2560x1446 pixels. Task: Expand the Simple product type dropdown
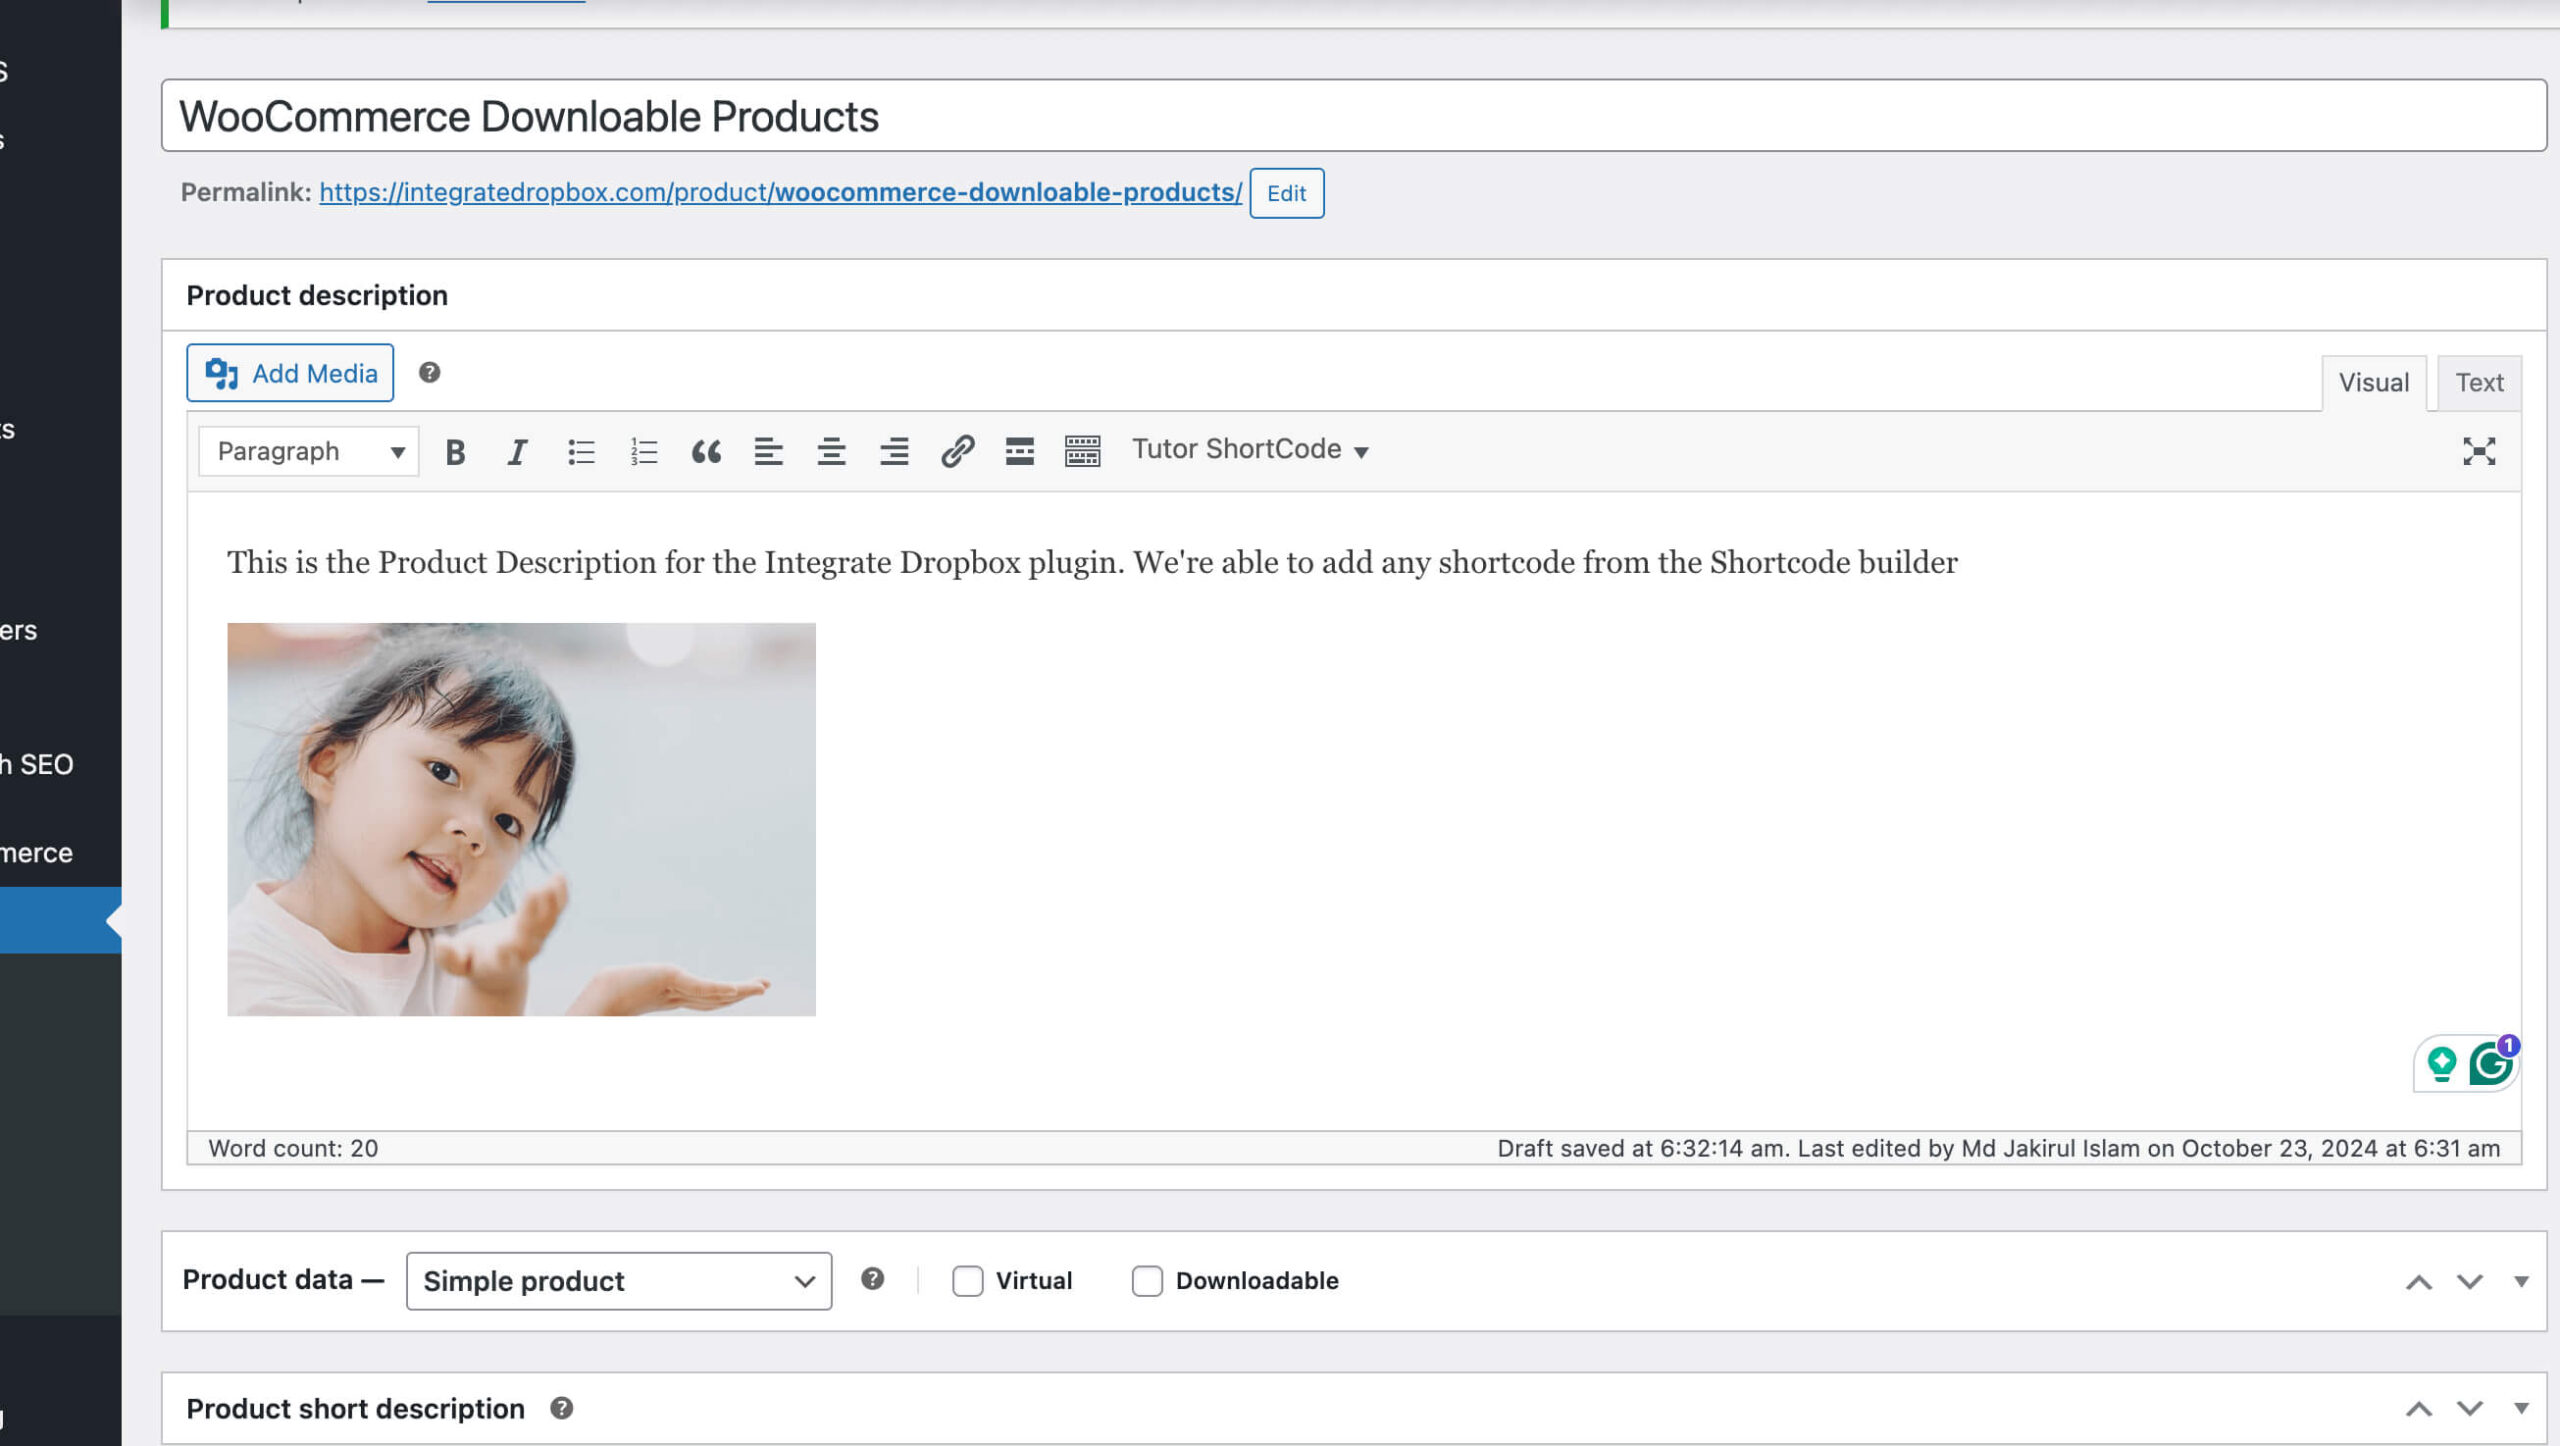[x=615, y=1279]
